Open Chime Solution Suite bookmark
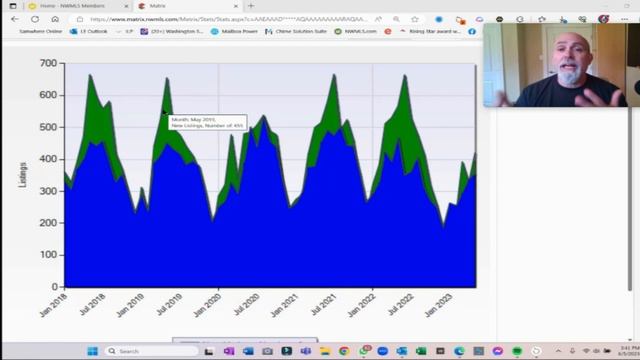 [296, 31]
